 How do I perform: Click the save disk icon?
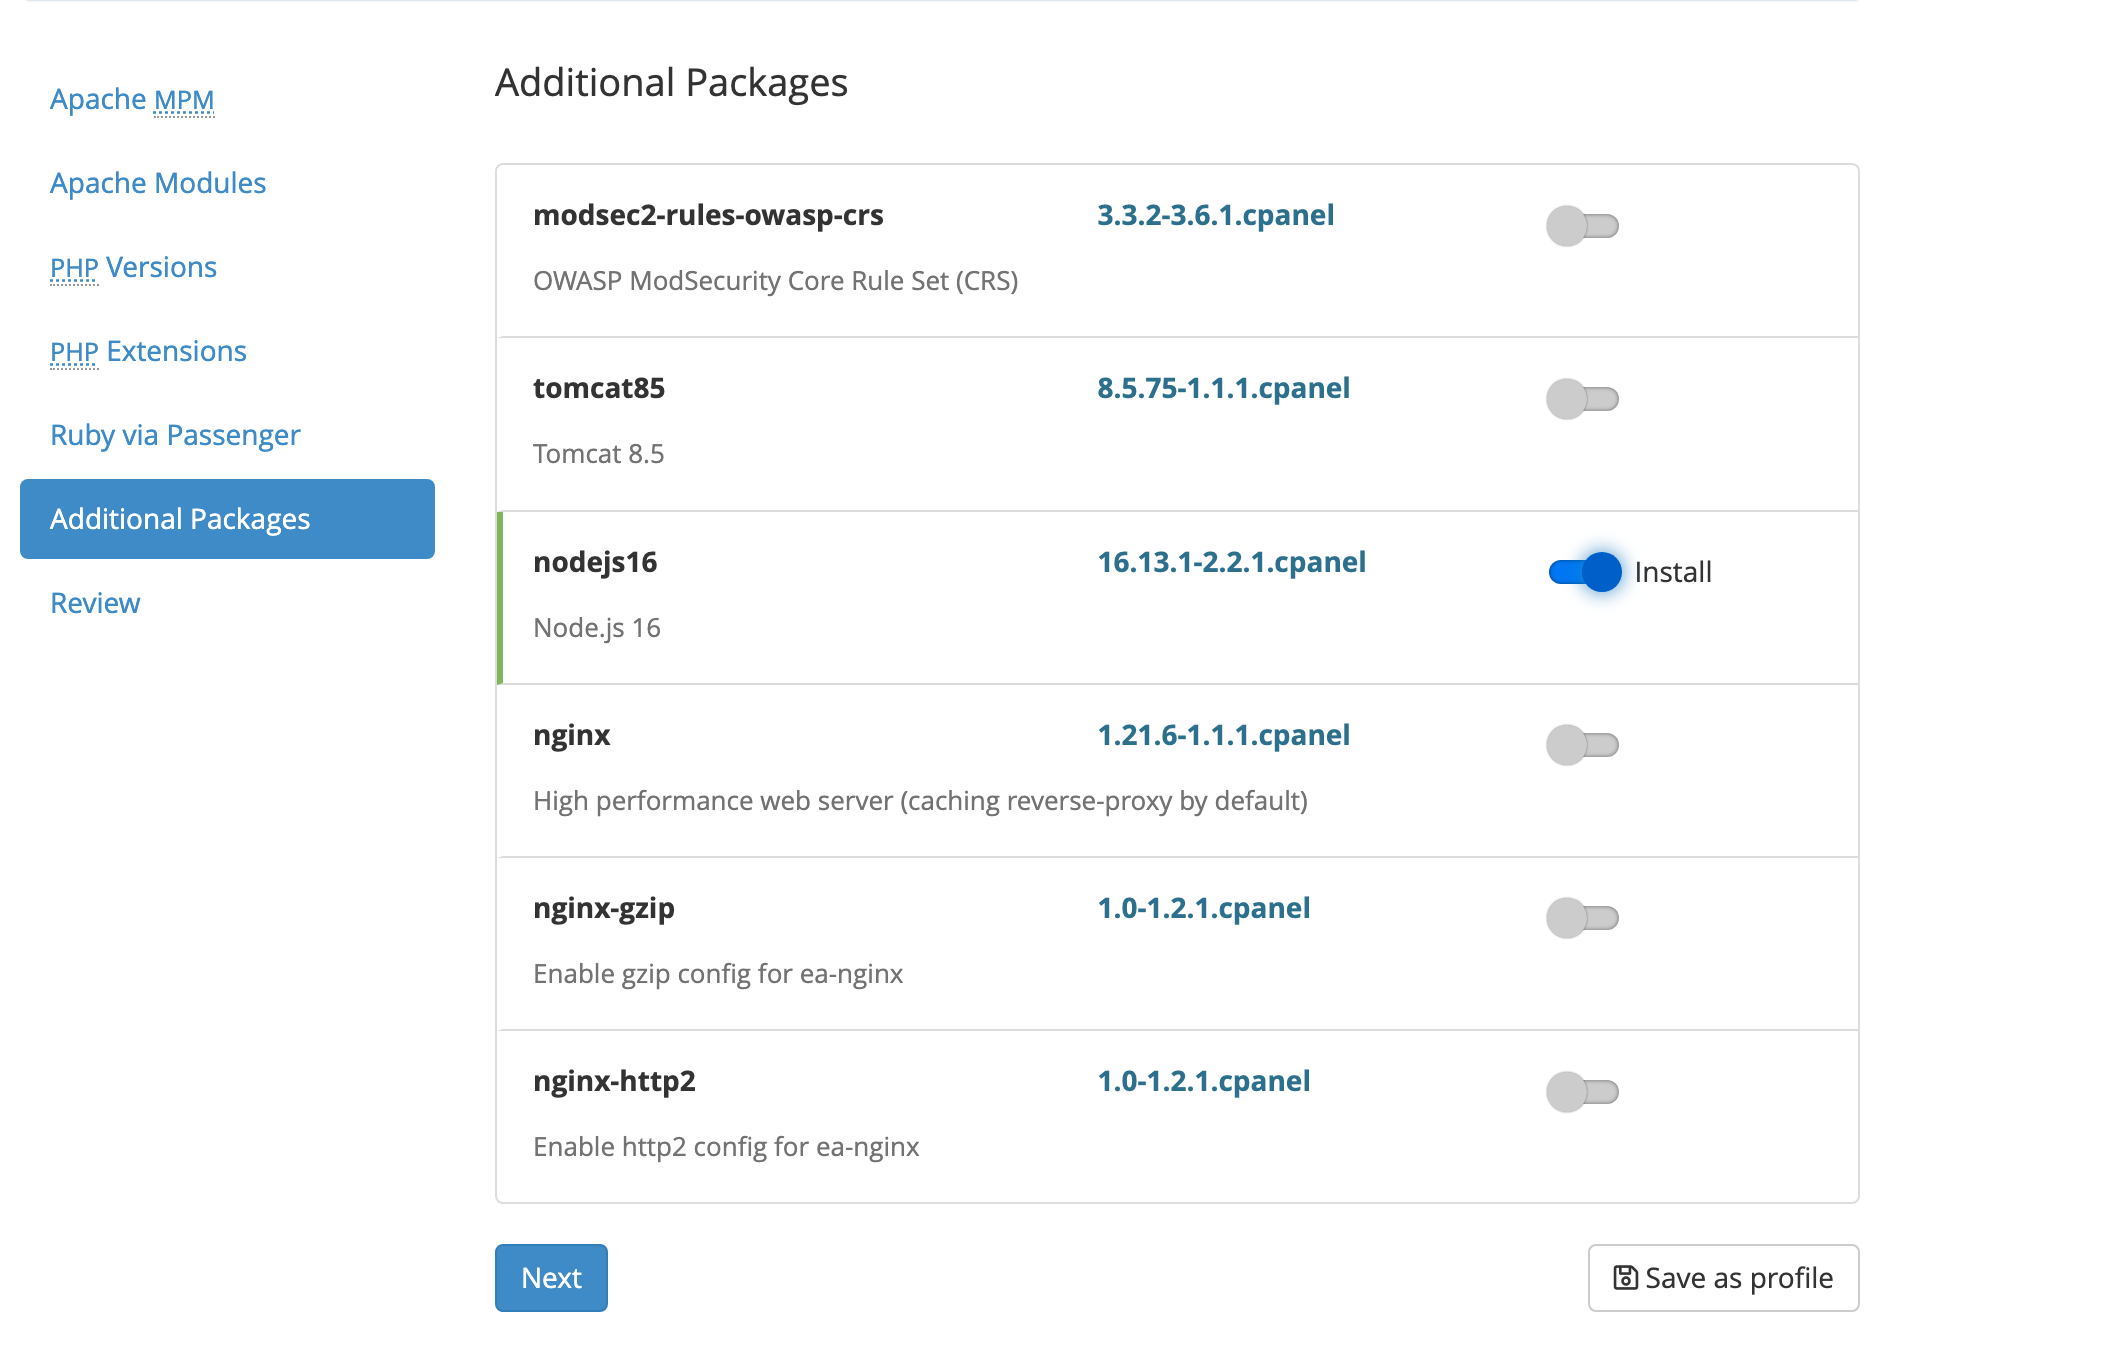[x=1626, y=1278]
